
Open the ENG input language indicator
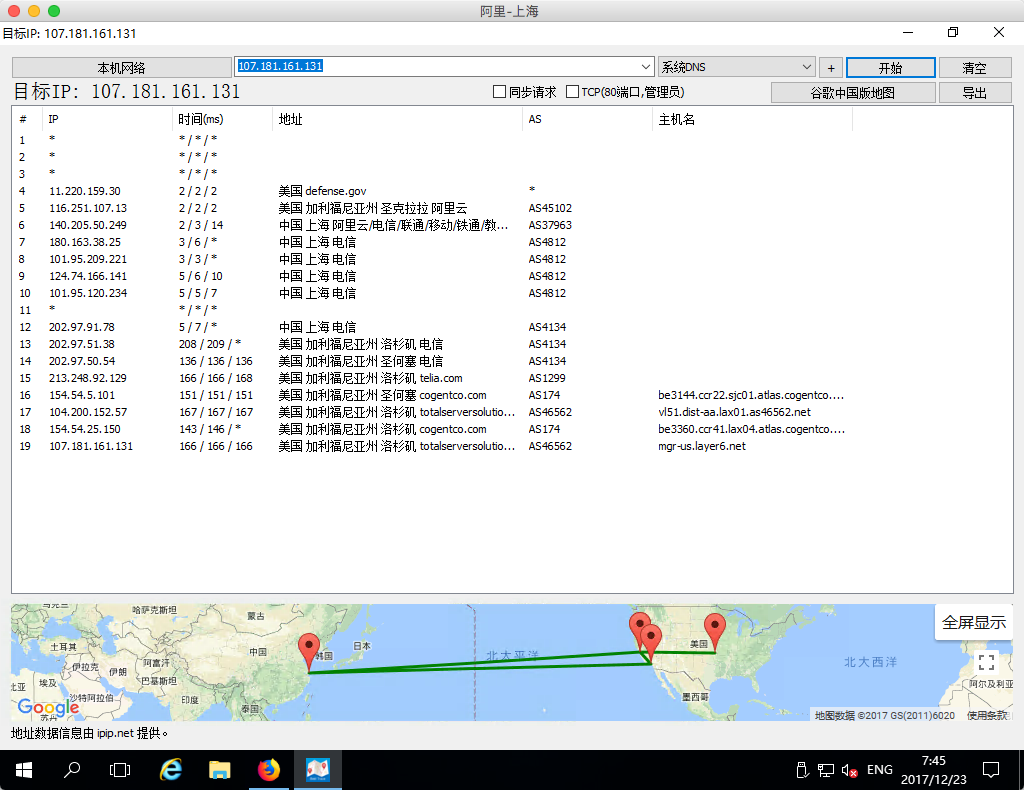(880, 770)
